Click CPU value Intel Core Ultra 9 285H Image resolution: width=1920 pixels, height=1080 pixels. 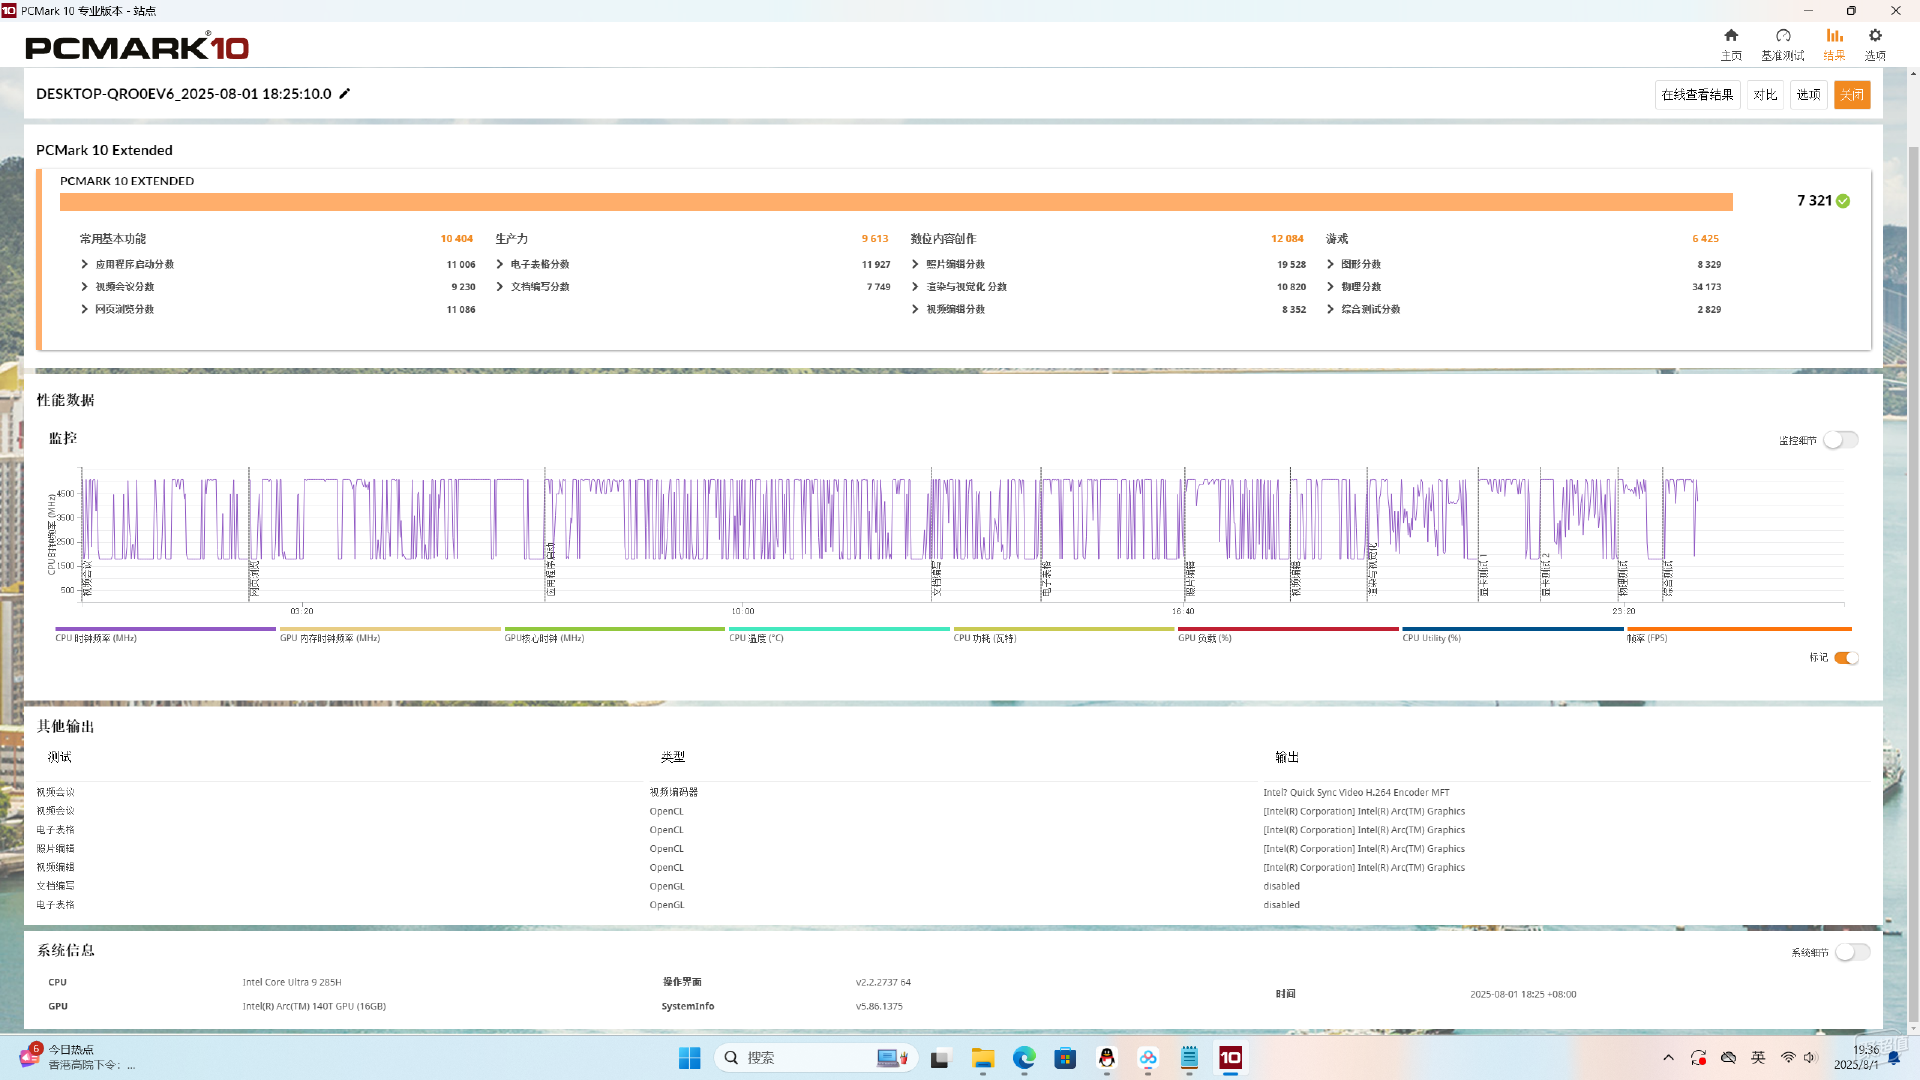pos(292,983)
